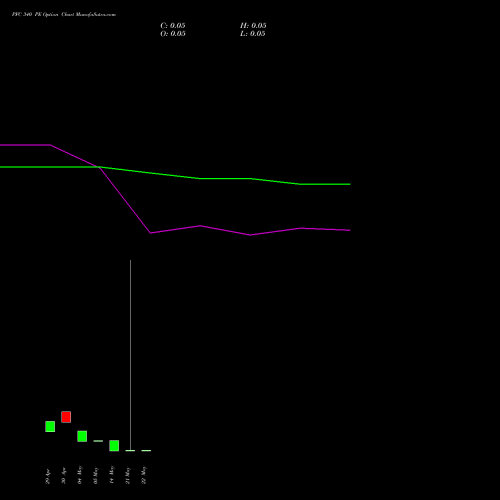Click the "29 Apr" date axis label
500x500 pixels.
(48, 477)
